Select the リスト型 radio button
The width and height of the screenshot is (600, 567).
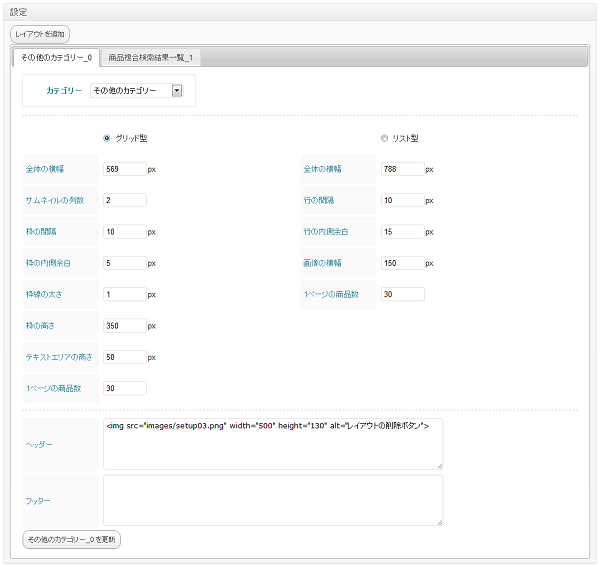[384, 138]
